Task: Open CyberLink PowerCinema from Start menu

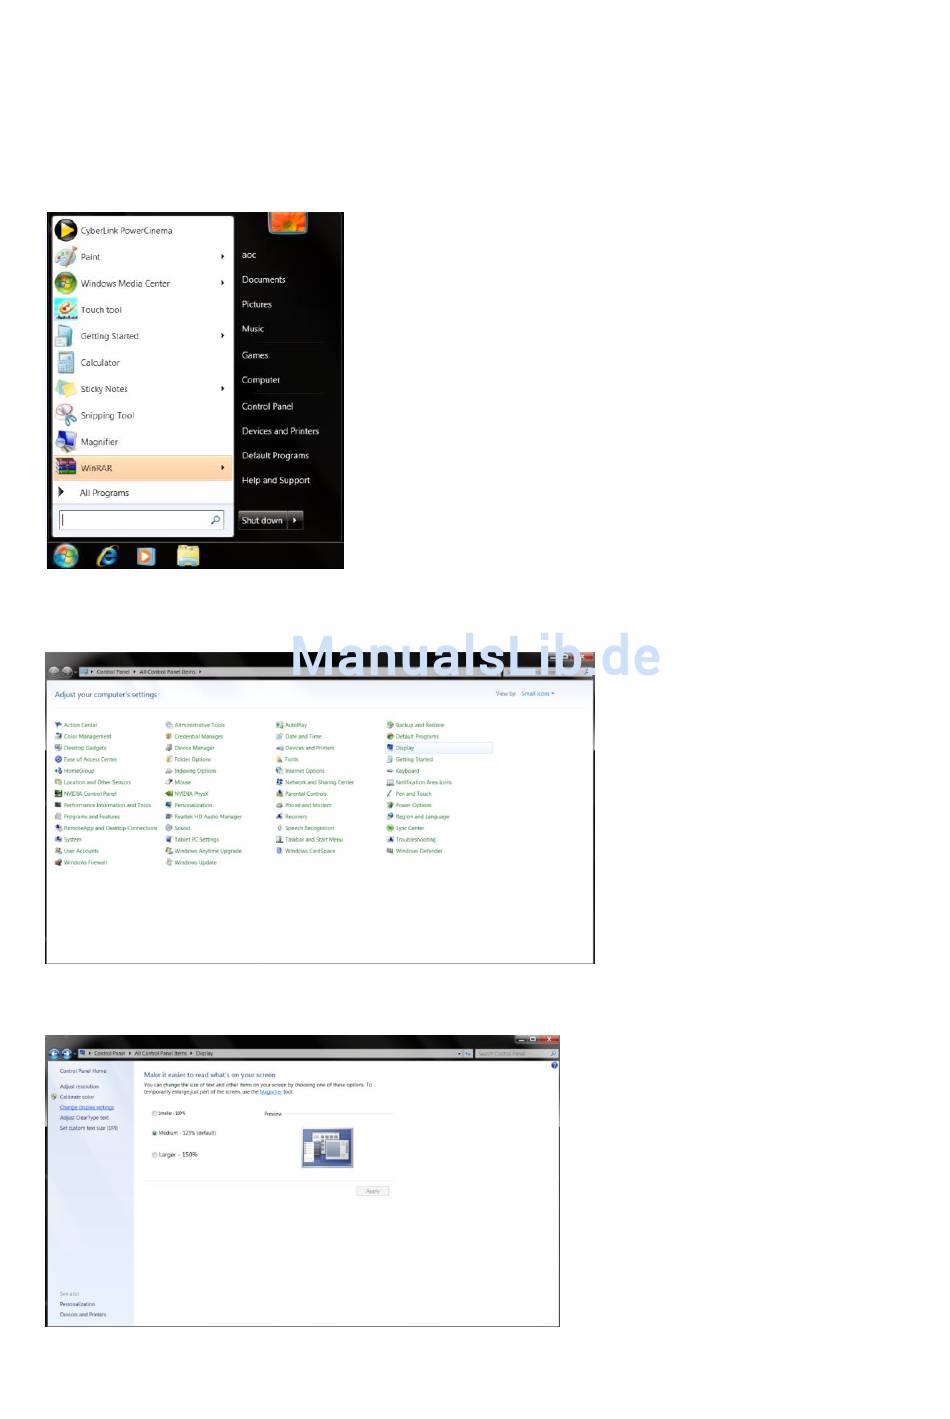Action: (126, 230)
